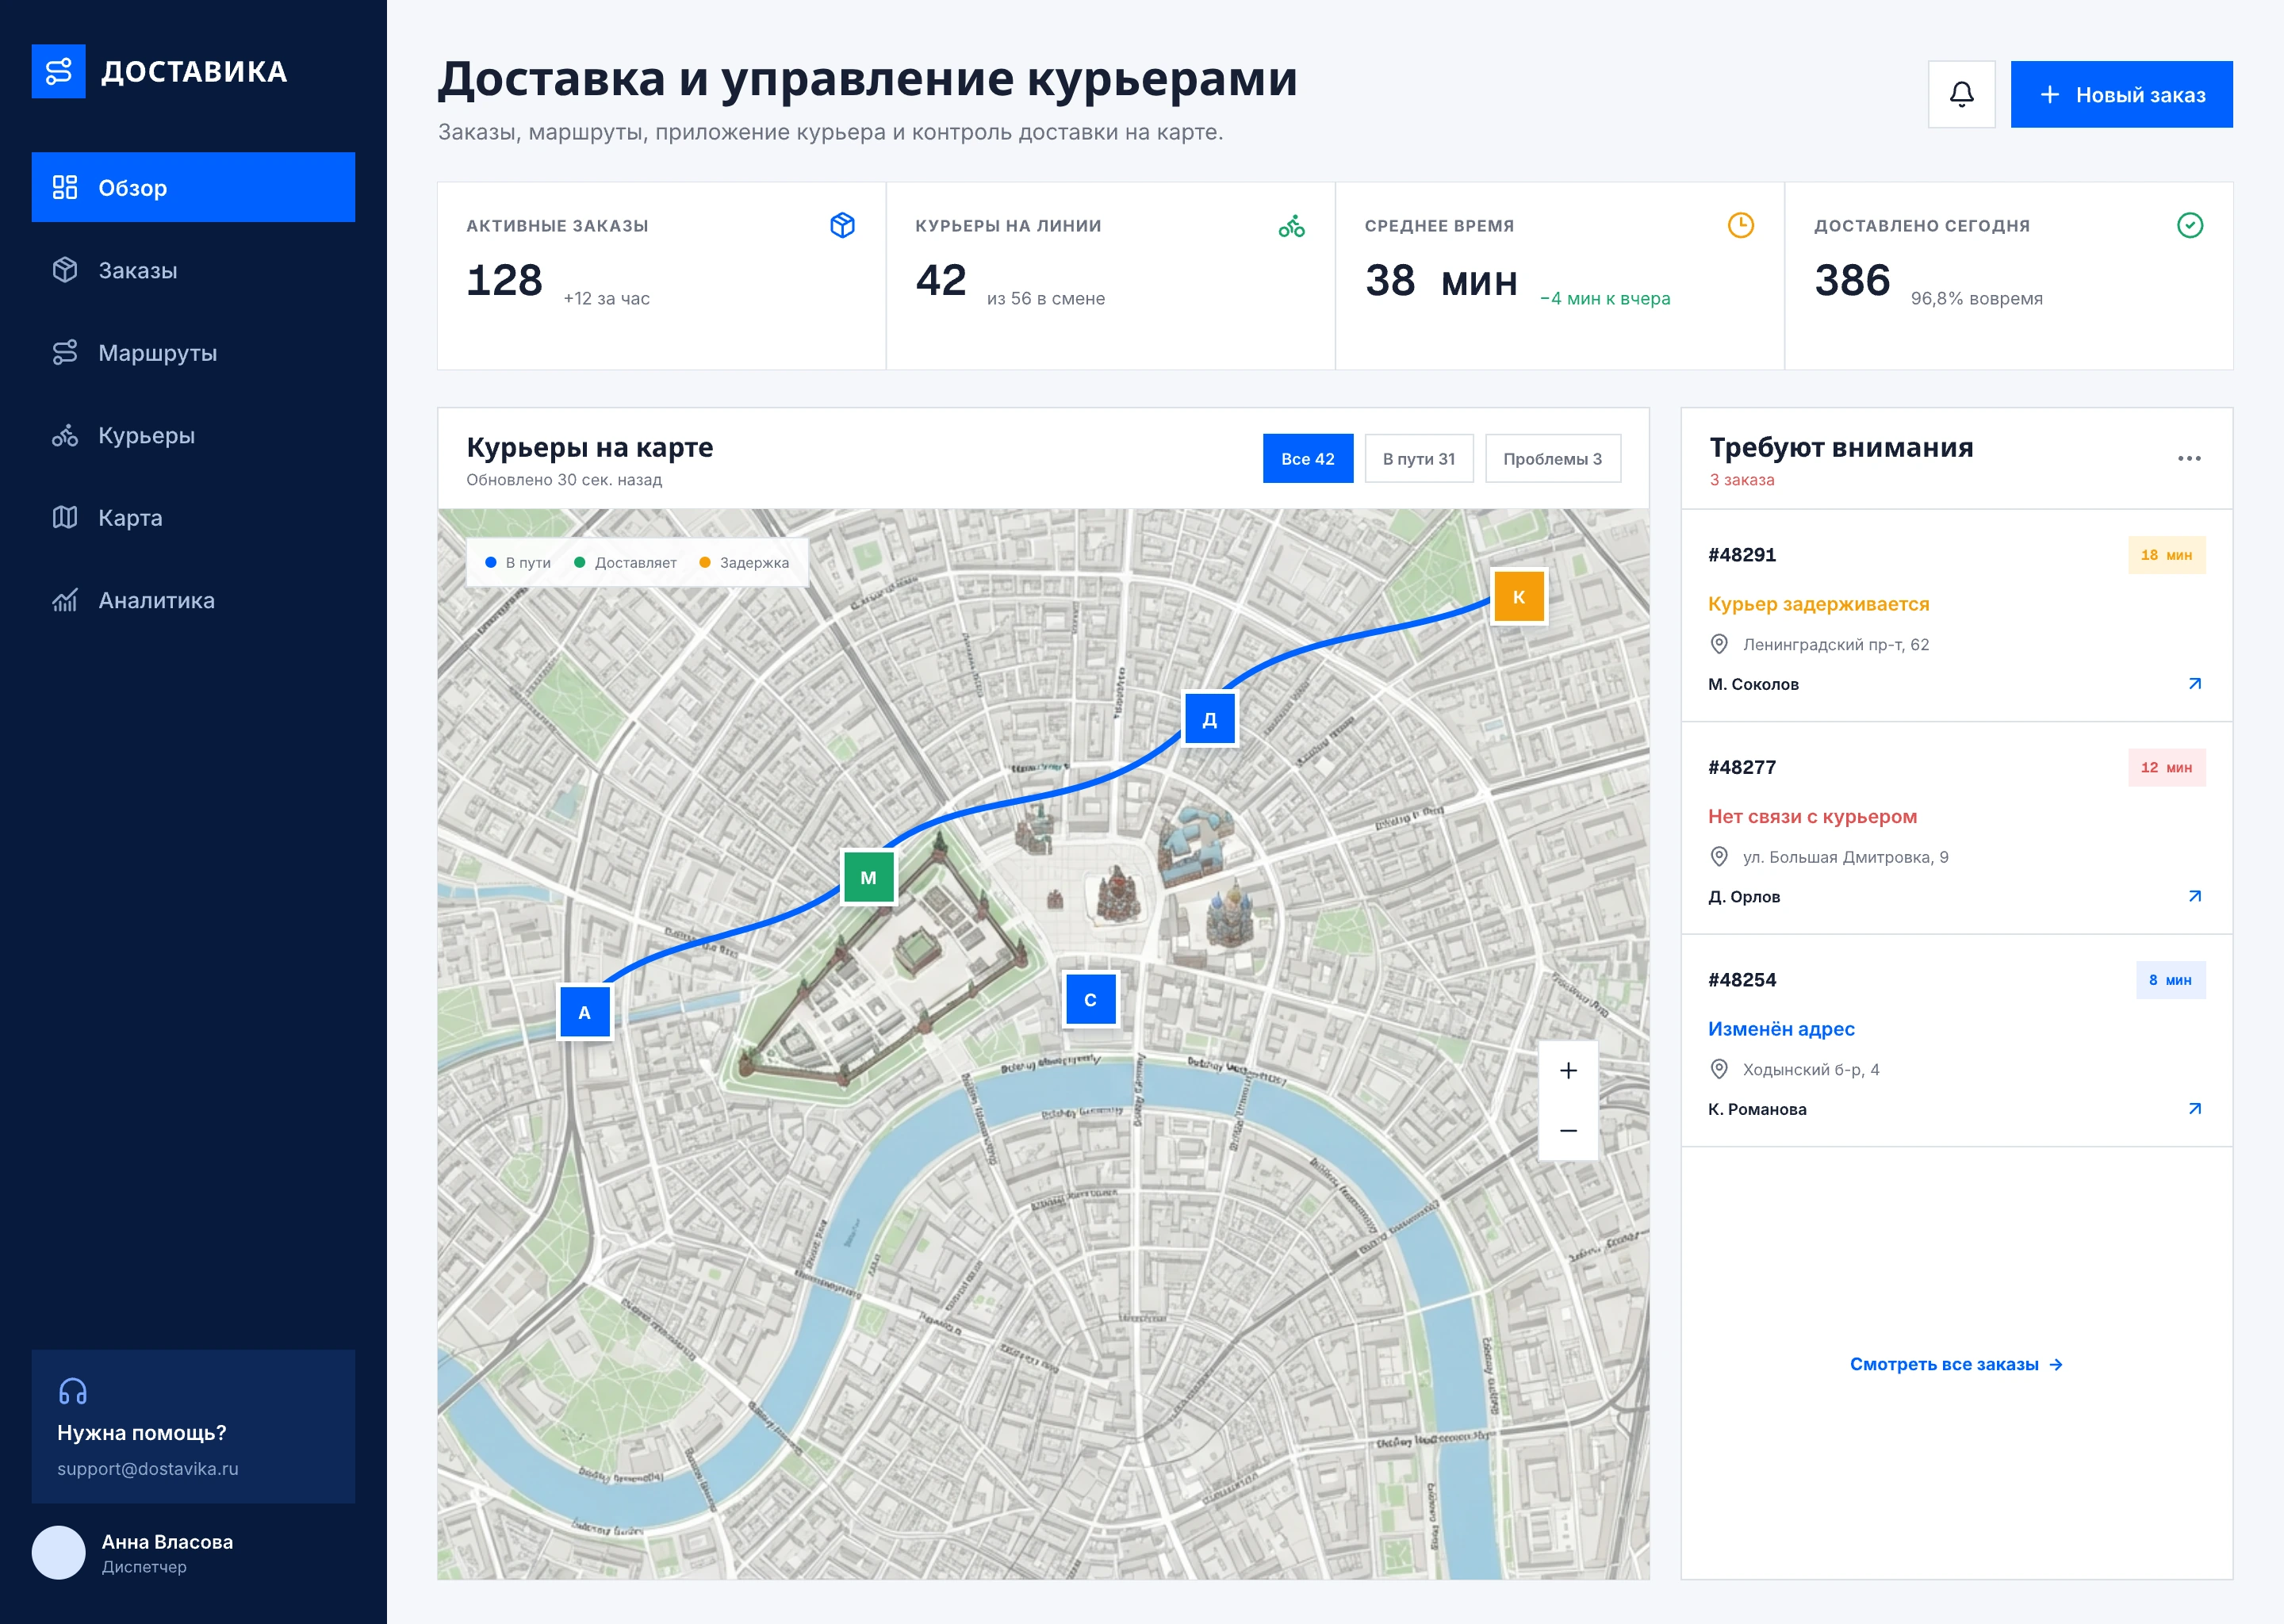The image size is (2284, 1624).
Task: Open order #48291 via arrow icon
Action: pyautogui.click(x=2194, y=684)
